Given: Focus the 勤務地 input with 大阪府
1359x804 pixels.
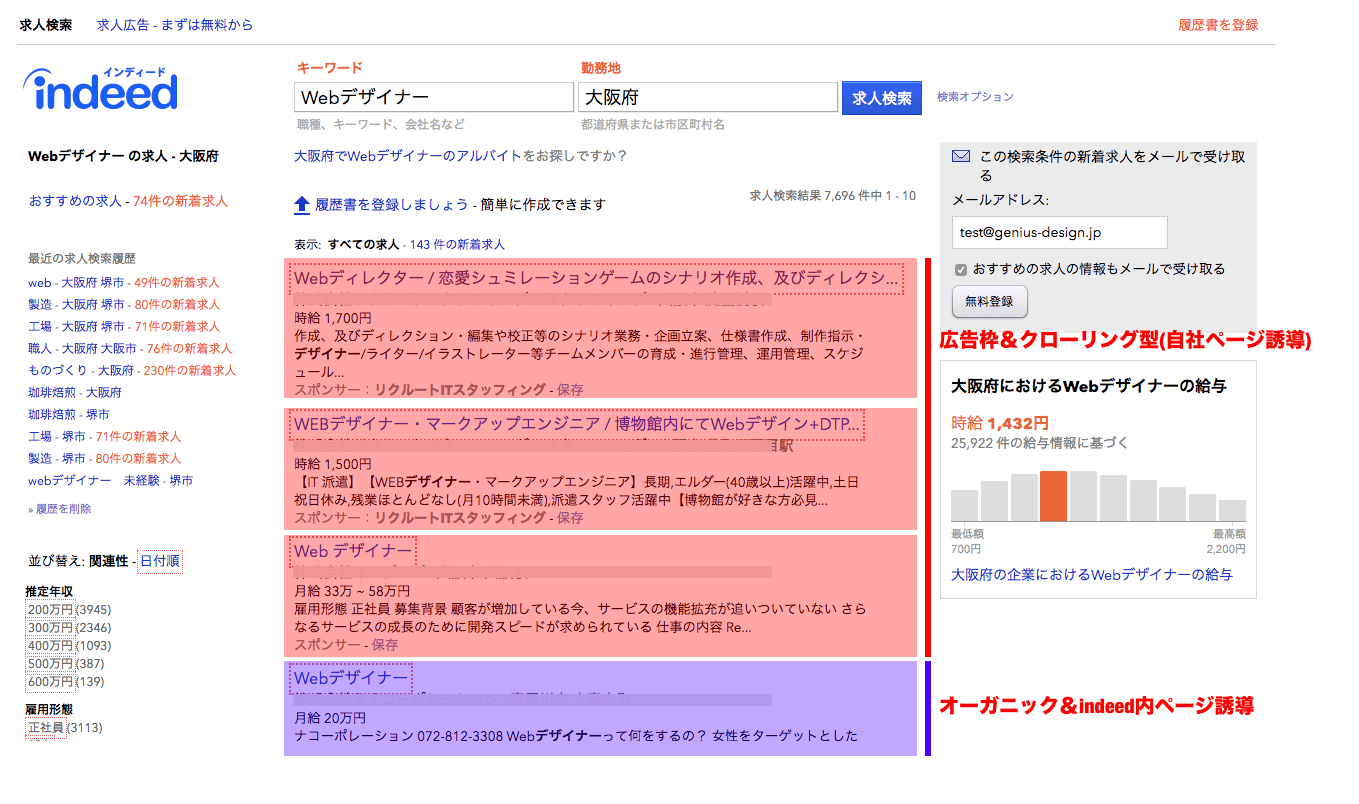Looking at the screenshot, I should tap(708, 97).
